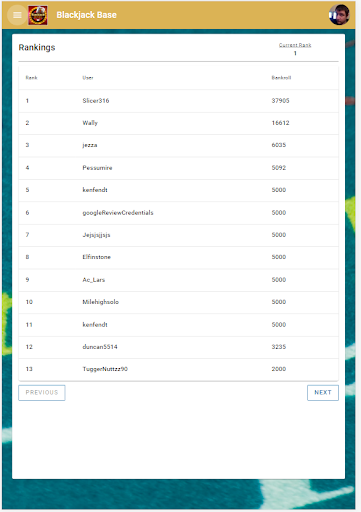Click the Blackjack Base title
This screenshot has height=512, width=361.
(x=86, y=15)
